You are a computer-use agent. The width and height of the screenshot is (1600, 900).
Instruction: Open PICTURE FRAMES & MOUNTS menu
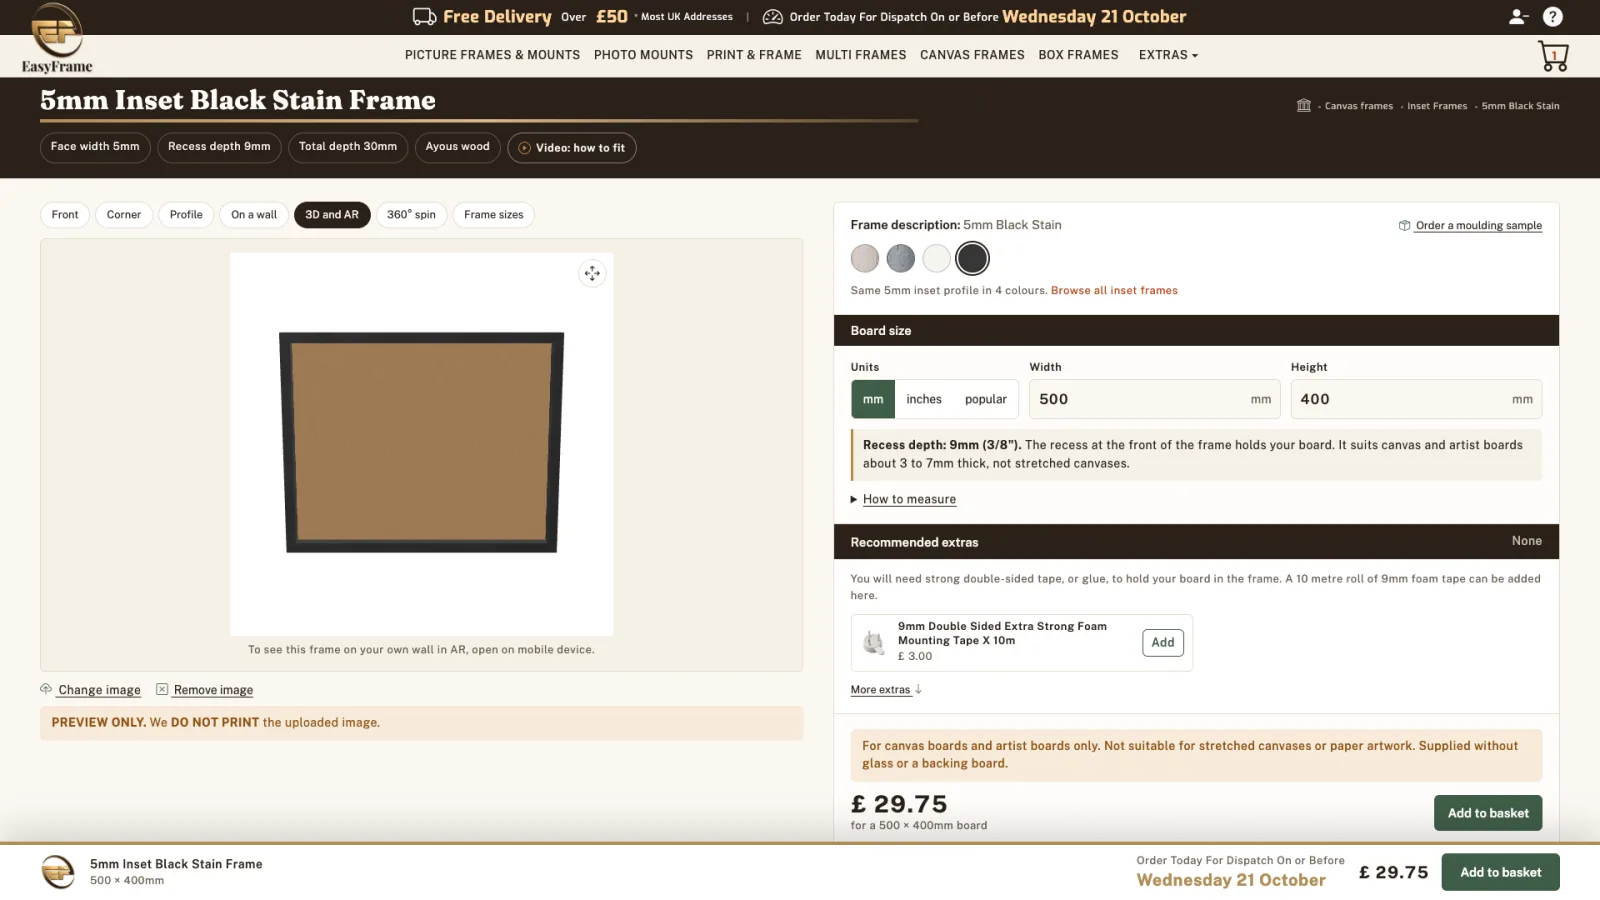[x=492, y=55]
